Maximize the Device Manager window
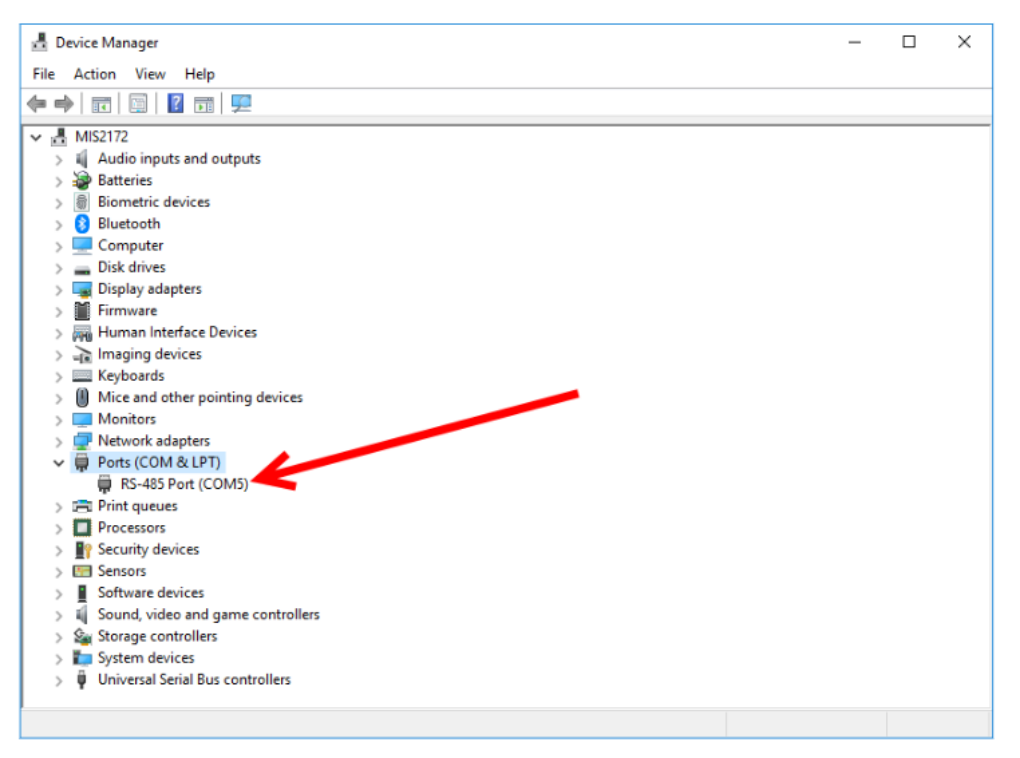This screenshot has height=758, width=1020. (909, 42)
